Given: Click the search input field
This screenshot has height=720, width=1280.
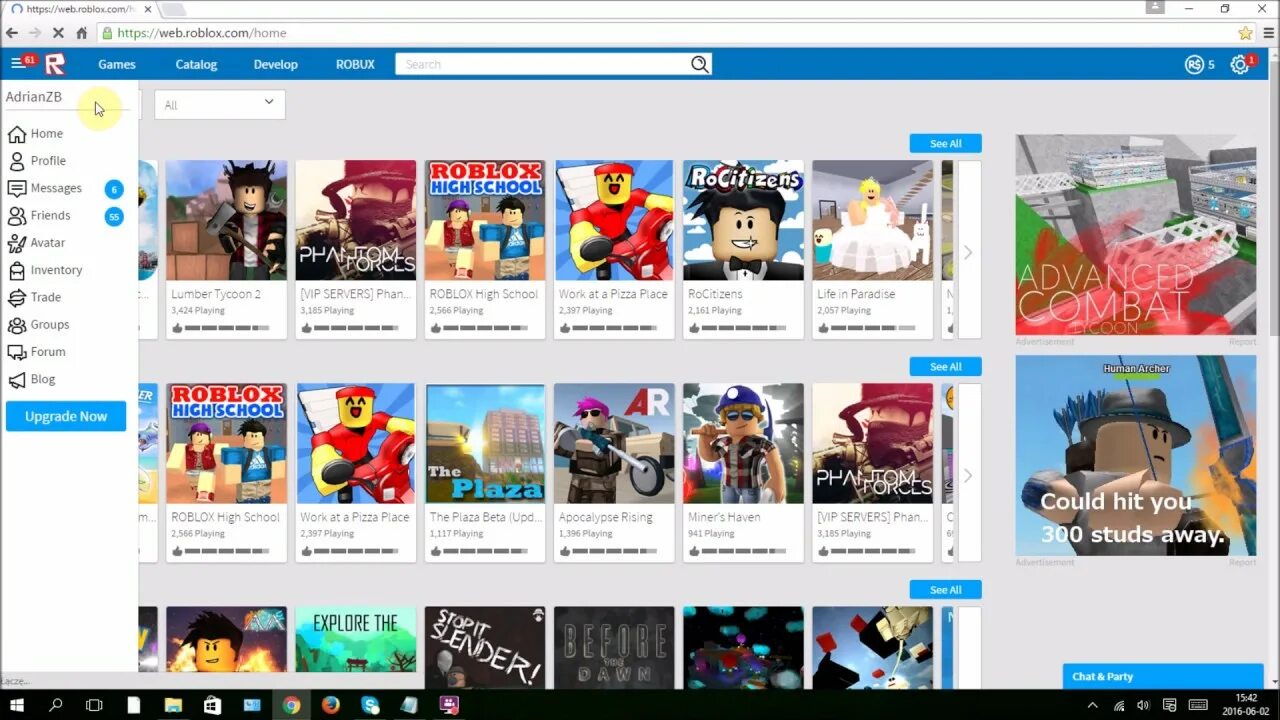Looking at the screenshot, I should [x=542, y=64].
